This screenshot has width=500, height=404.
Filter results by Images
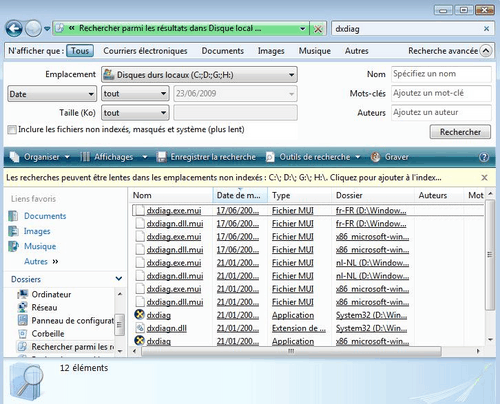point(271,51)
